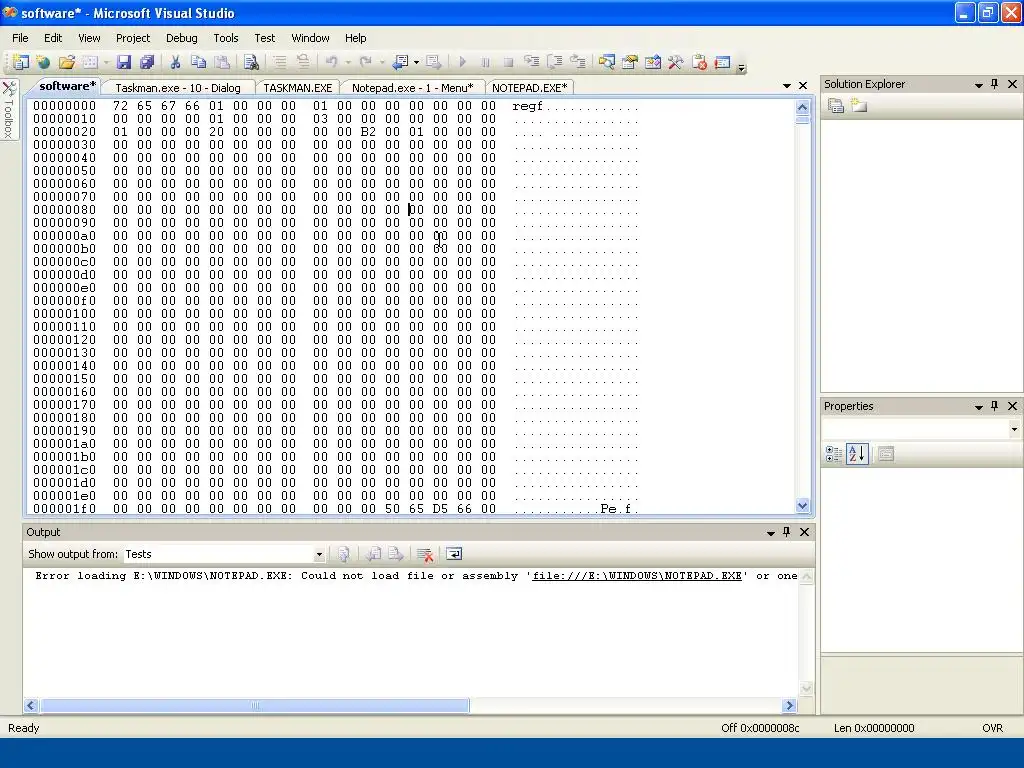The image size is (1024, 768).
Task: Click the Find in Files binoculars icon
Action: click(x=251, y=62)
